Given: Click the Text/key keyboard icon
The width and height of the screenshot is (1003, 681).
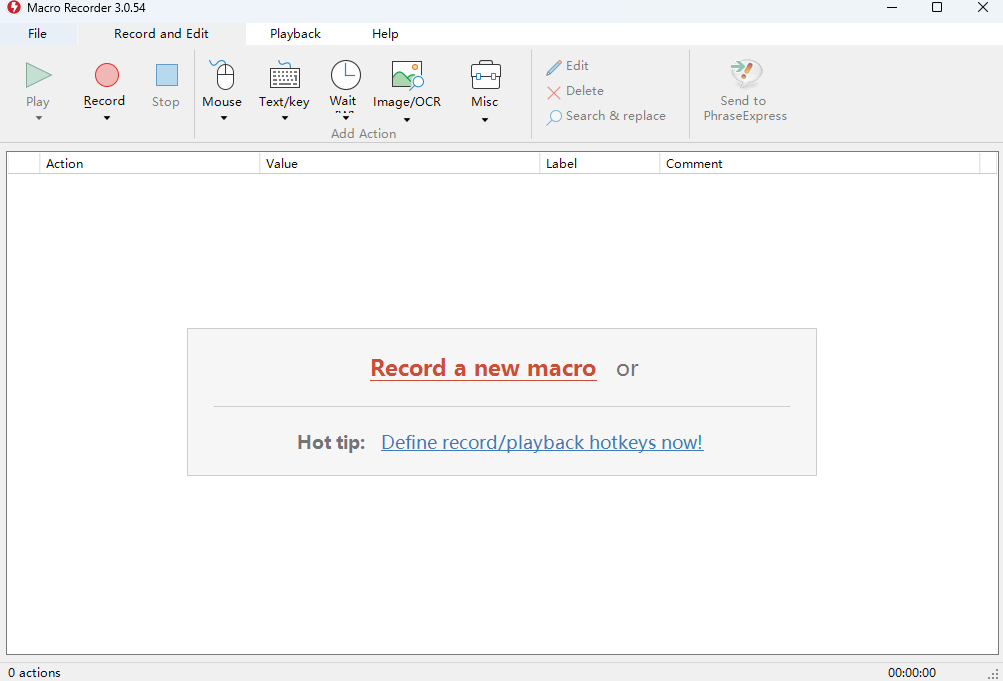Looking at the screenshot, I should [284, 75].
